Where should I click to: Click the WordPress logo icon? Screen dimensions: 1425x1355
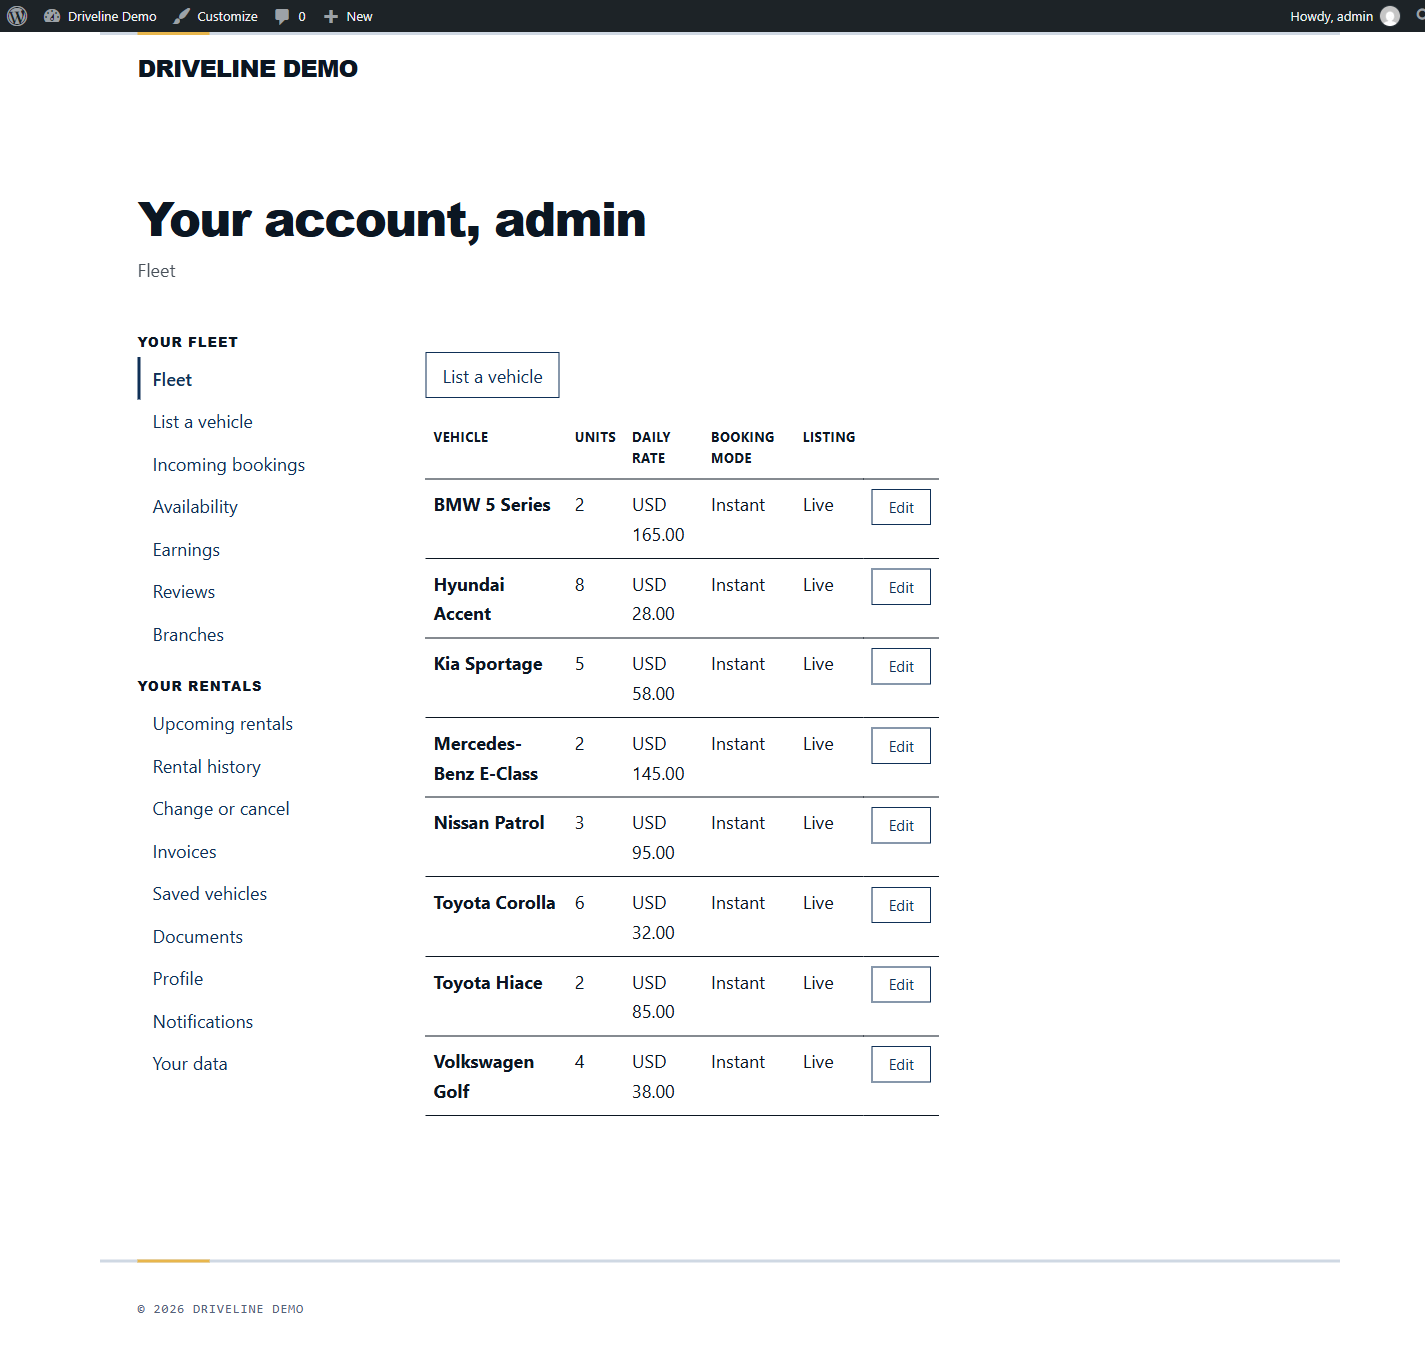tap(17, 16)
